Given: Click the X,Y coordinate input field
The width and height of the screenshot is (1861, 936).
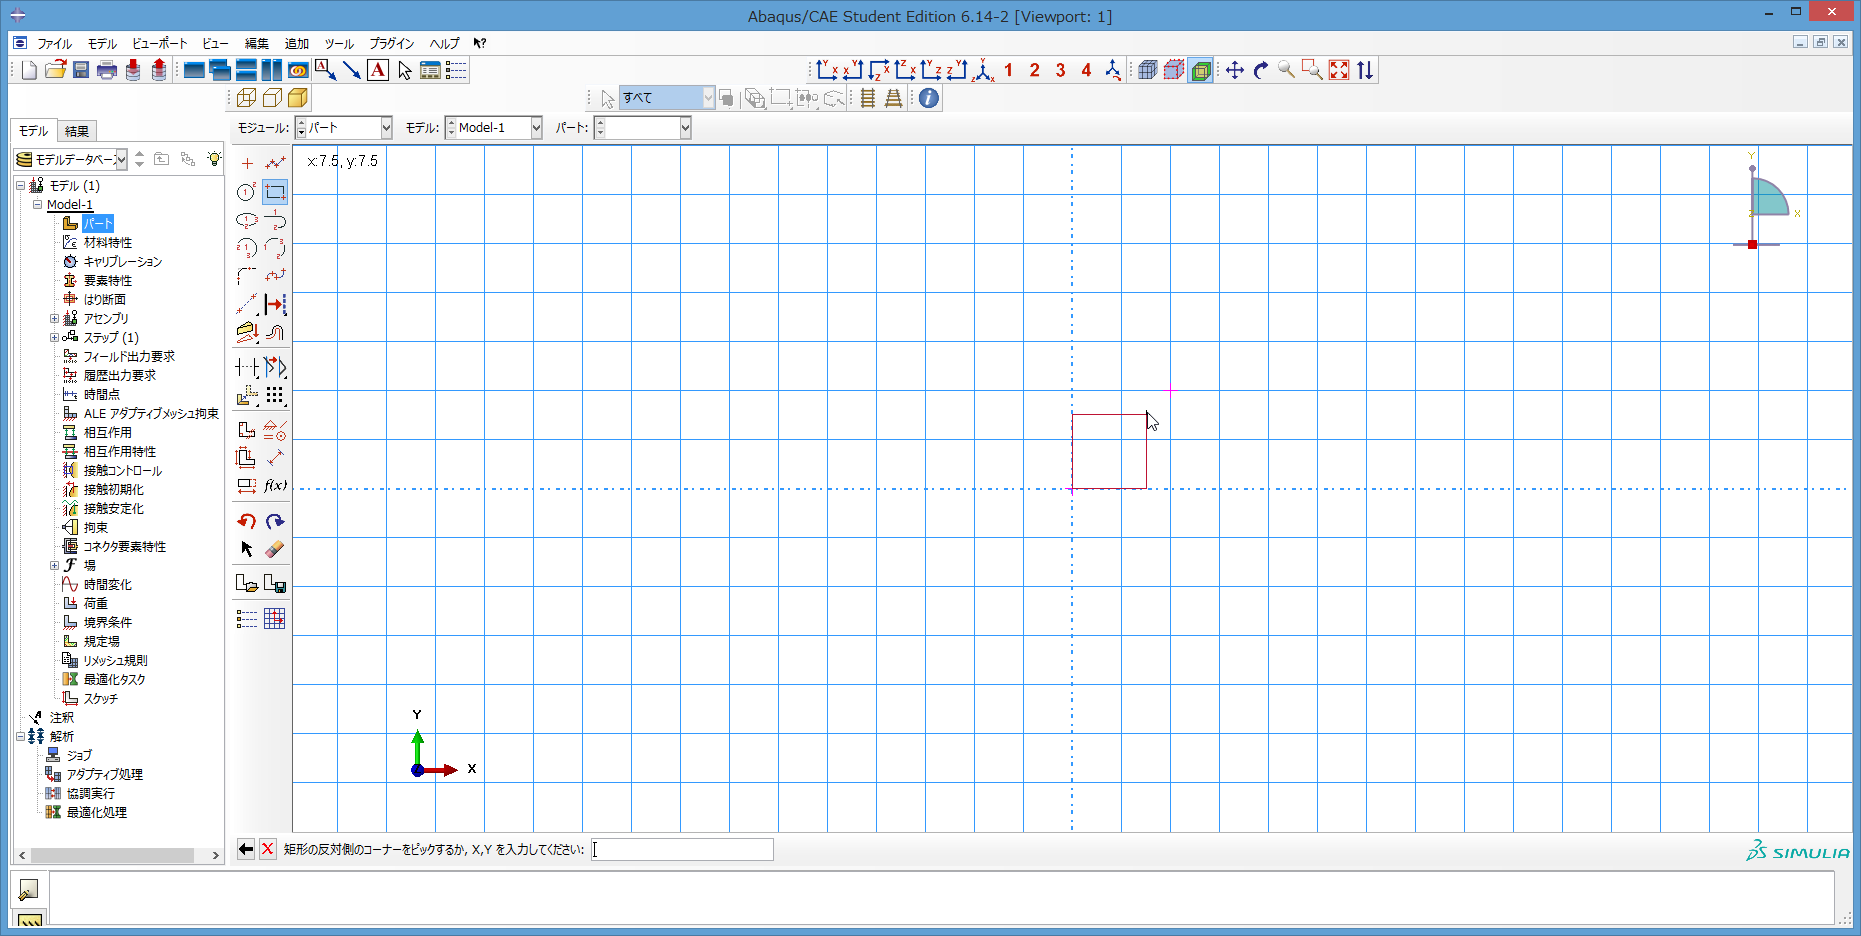Looking at the screenshot, I should pyautogui.click(x=682, y=849).
